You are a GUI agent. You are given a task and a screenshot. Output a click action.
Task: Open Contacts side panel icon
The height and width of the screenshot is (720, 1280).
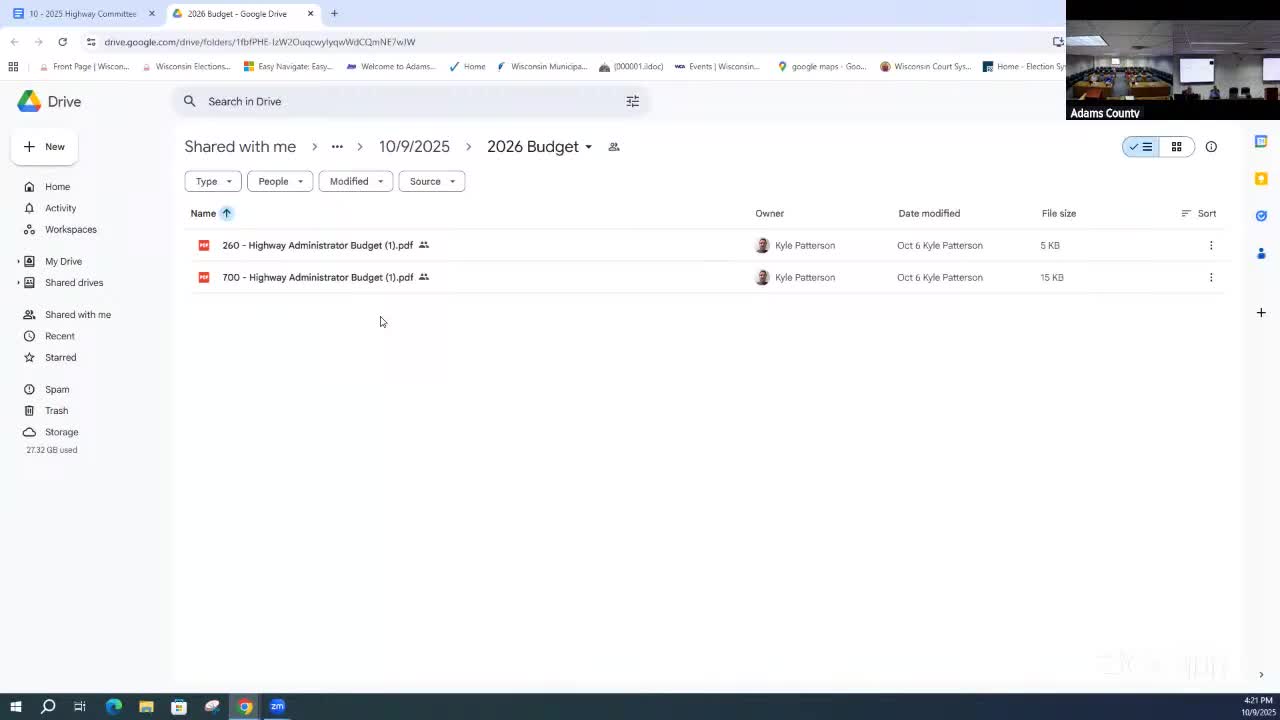[x=1261, y=253]
